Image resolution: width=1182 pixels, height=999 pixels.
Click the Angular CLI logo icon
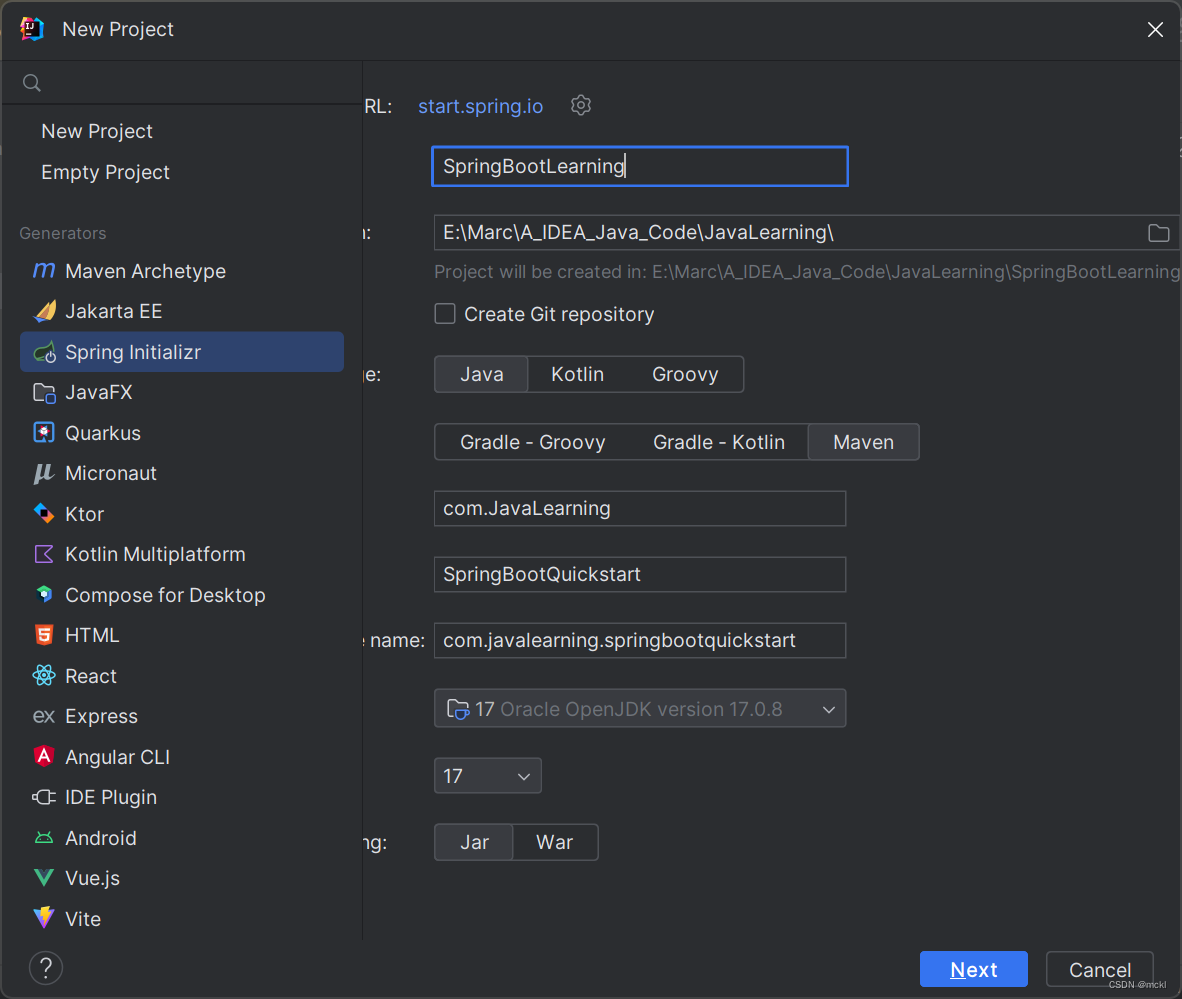[x=44, y=756]
